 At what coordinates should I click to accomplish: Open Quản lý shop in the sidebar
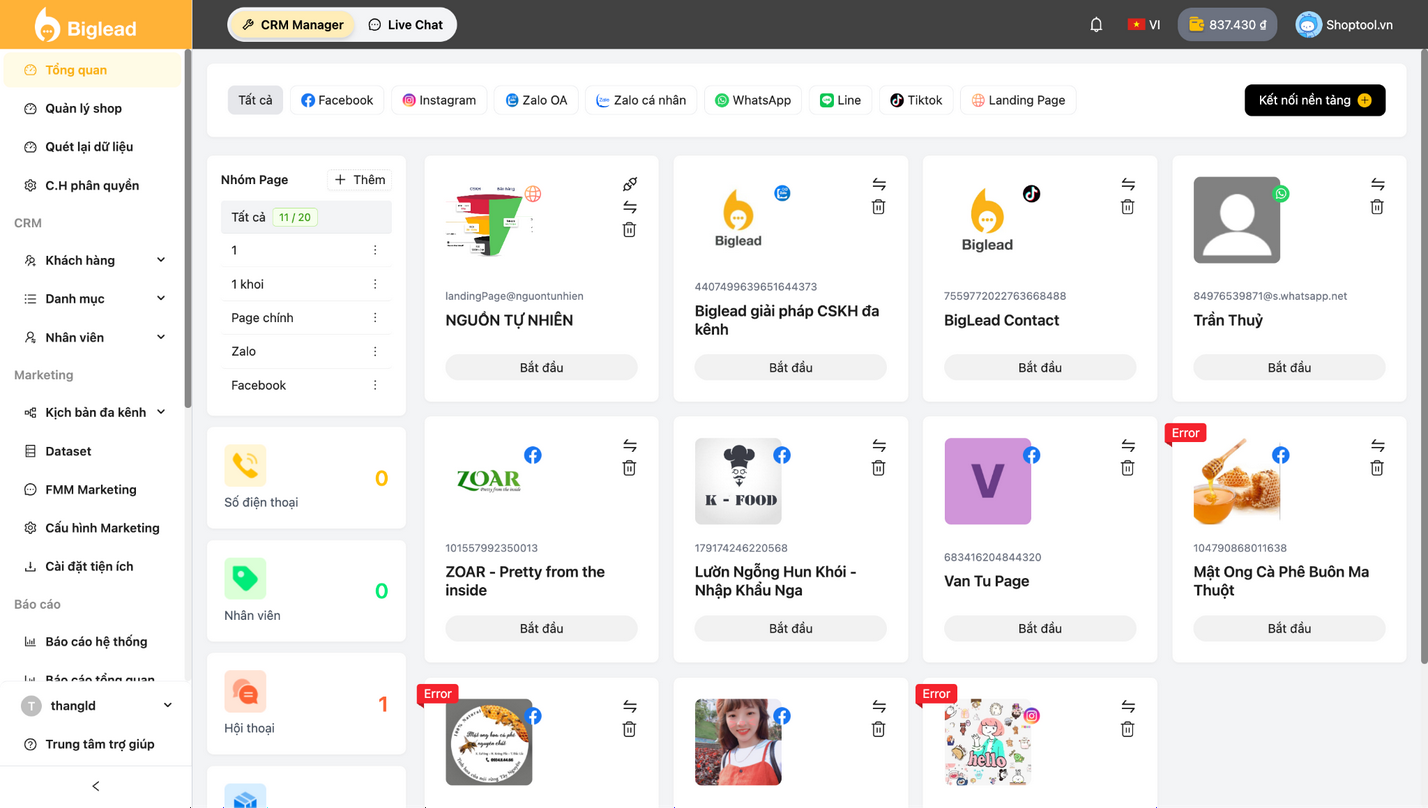tap(83, 108)
